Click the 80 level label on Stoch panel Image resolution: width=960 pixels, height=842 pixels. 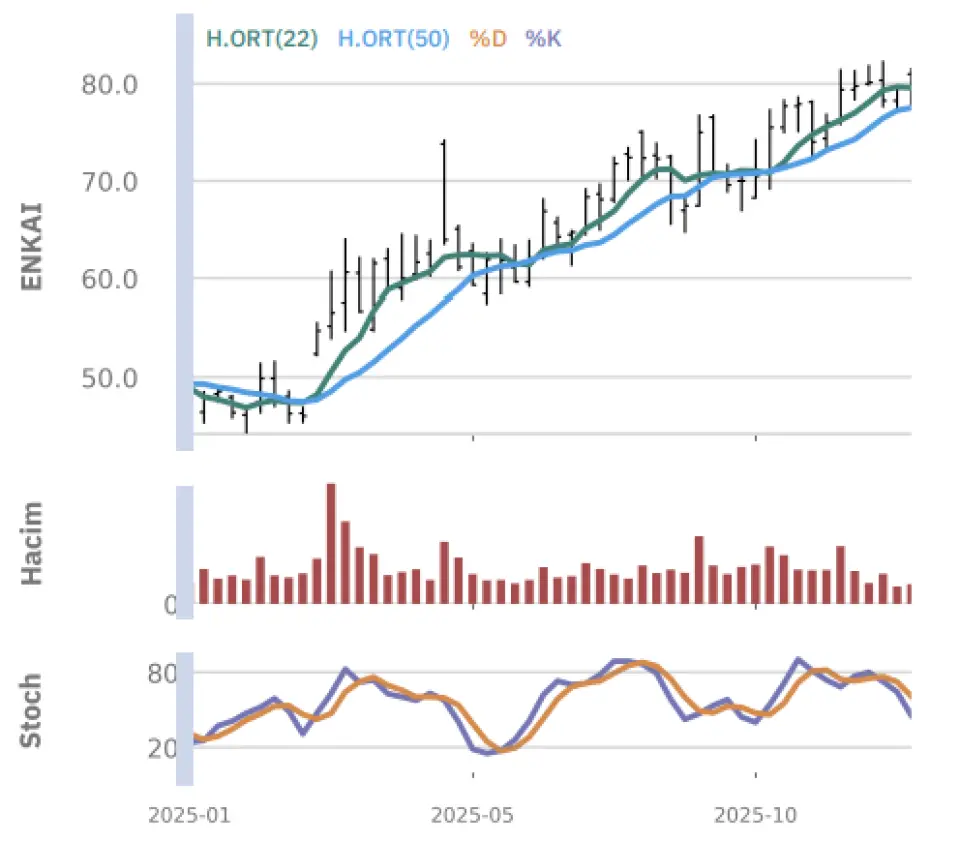coord(163,673)
